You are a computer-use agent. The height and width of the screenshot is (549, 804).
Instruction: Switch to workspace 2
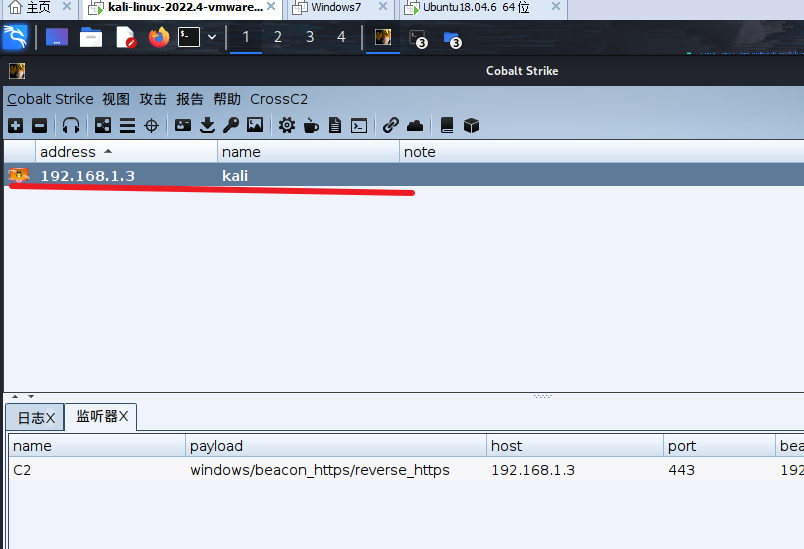(277, 37)
